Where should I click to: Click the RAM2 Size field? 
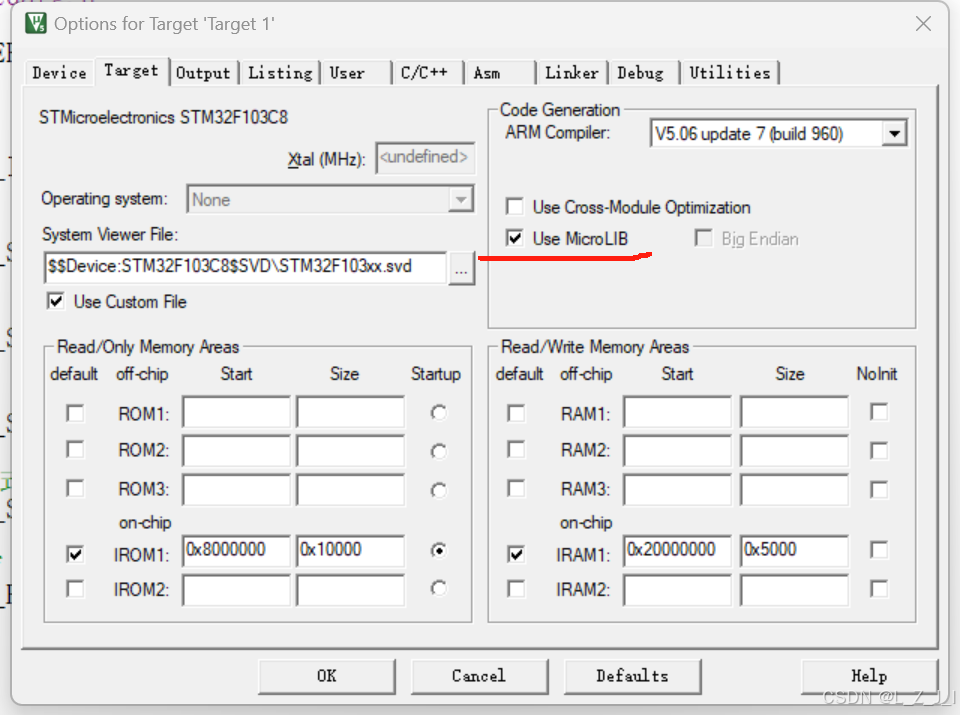(794, 451)
